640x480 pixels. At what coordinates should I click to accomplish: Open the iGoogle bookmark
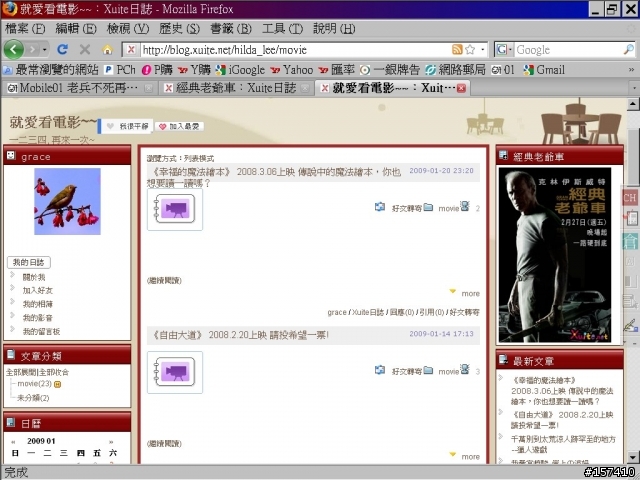point(240,70)
